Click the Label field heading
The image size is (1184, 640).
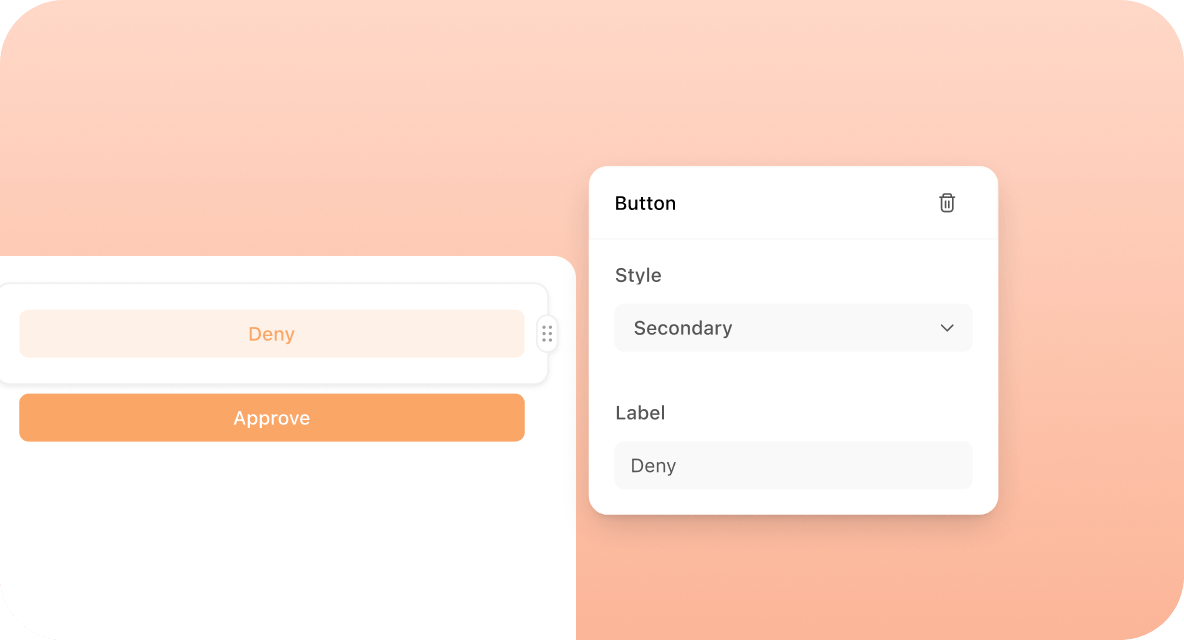click(x=640, y=412)
